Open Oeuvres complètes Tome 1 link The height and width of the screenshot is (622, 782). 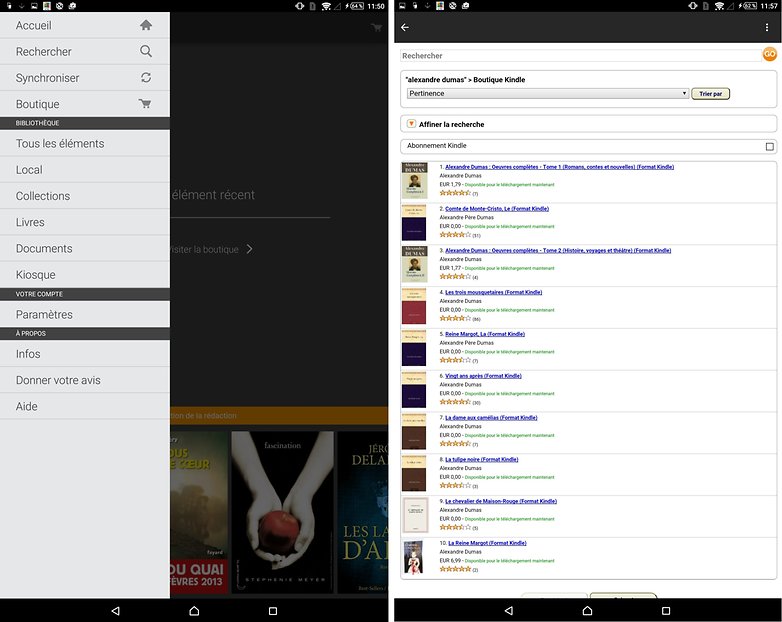coord(559,167)
